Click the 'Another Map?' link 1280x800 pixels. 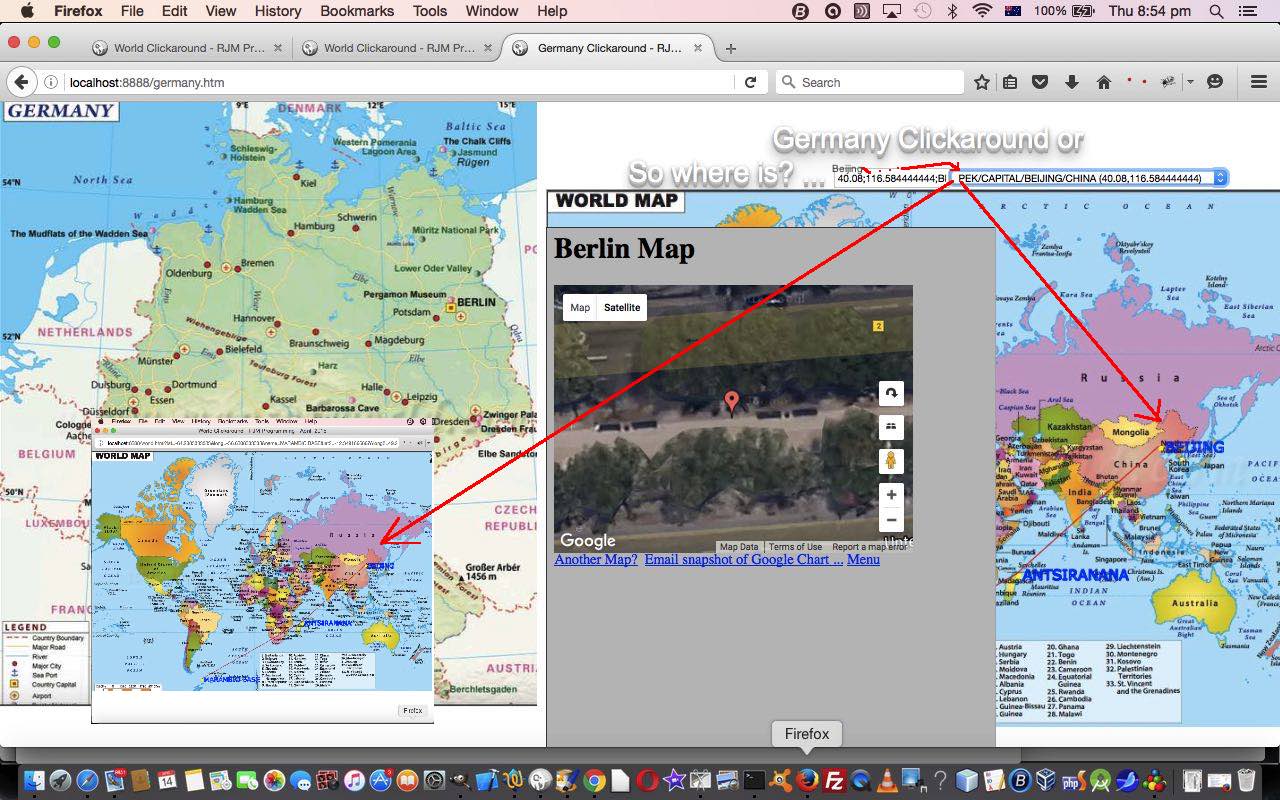596,559
